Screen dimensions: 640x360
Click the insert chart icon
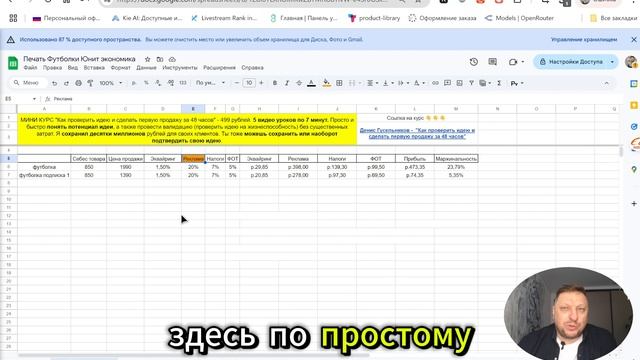[459, 83]
